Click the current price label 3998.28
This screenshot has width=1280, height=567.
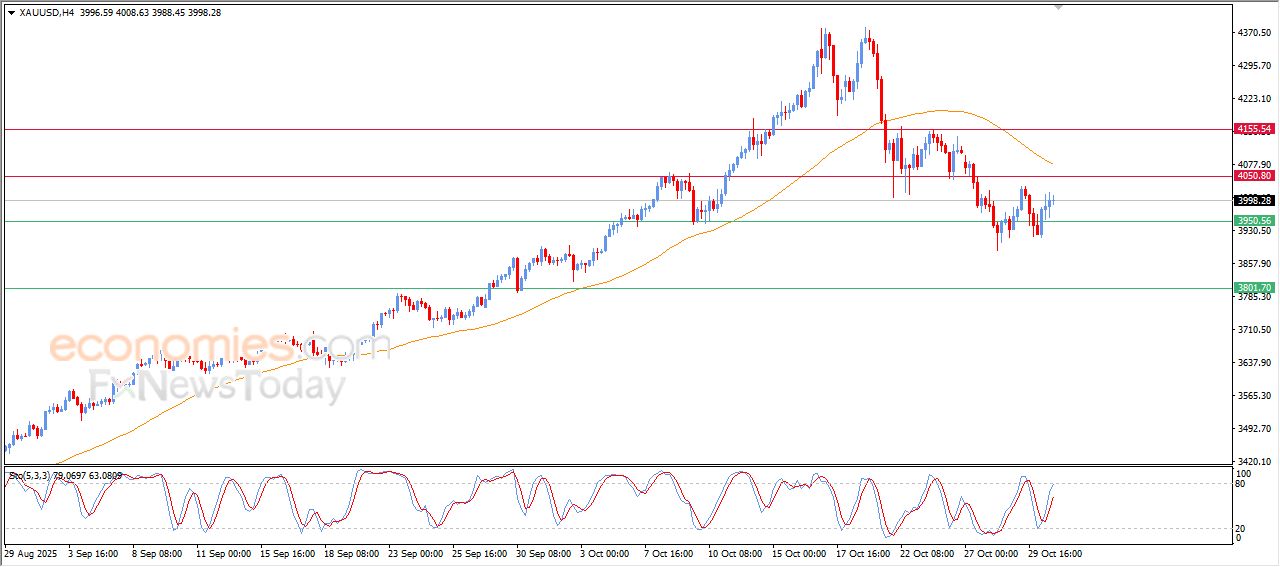1253,201
